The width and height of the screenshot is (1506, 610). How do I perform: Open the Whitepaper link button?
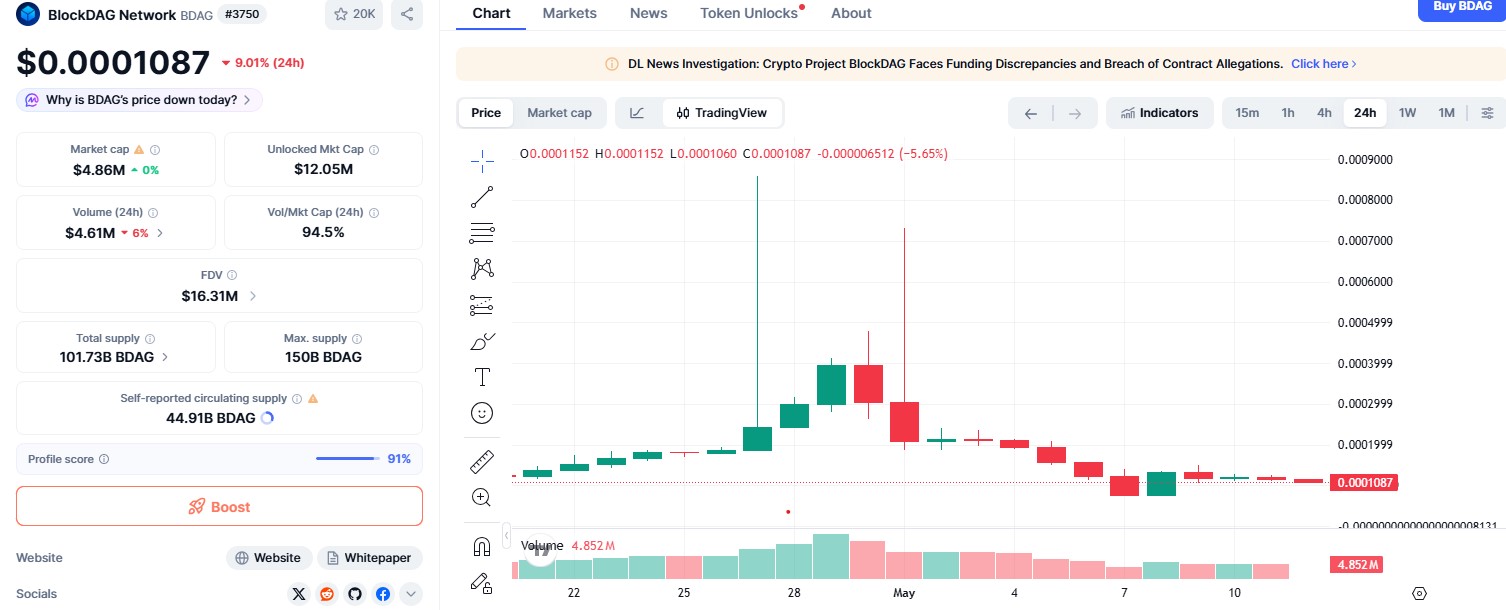[x=370, y=558]
